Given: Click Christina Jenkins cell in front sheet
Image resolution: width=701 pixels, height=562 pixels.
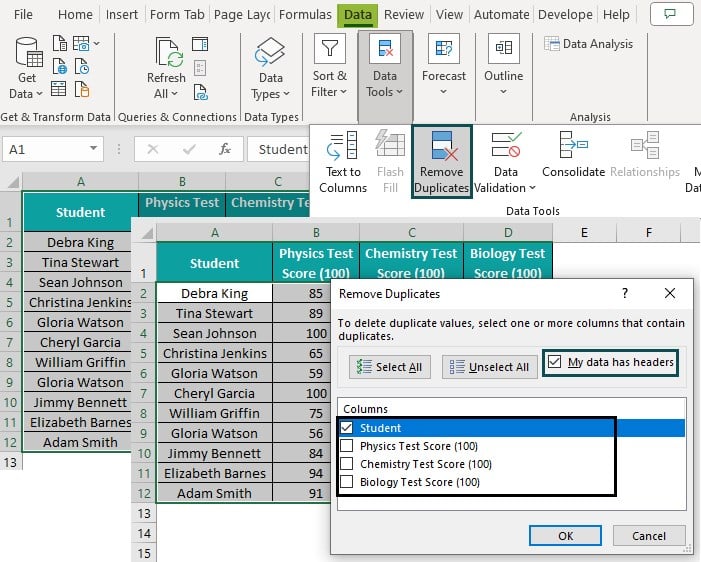Looking at the screenshot, I should point(215,353).
